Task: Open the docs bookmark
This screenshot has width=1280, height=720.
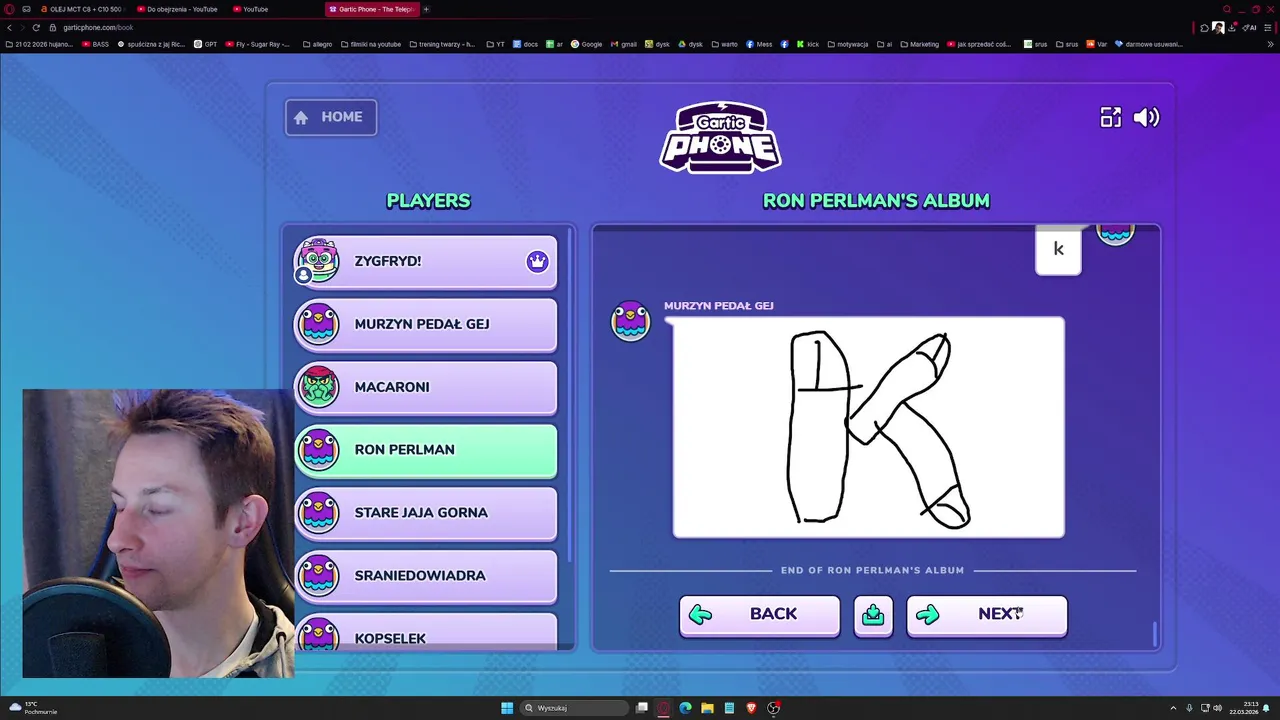Action: coord(525,44)
